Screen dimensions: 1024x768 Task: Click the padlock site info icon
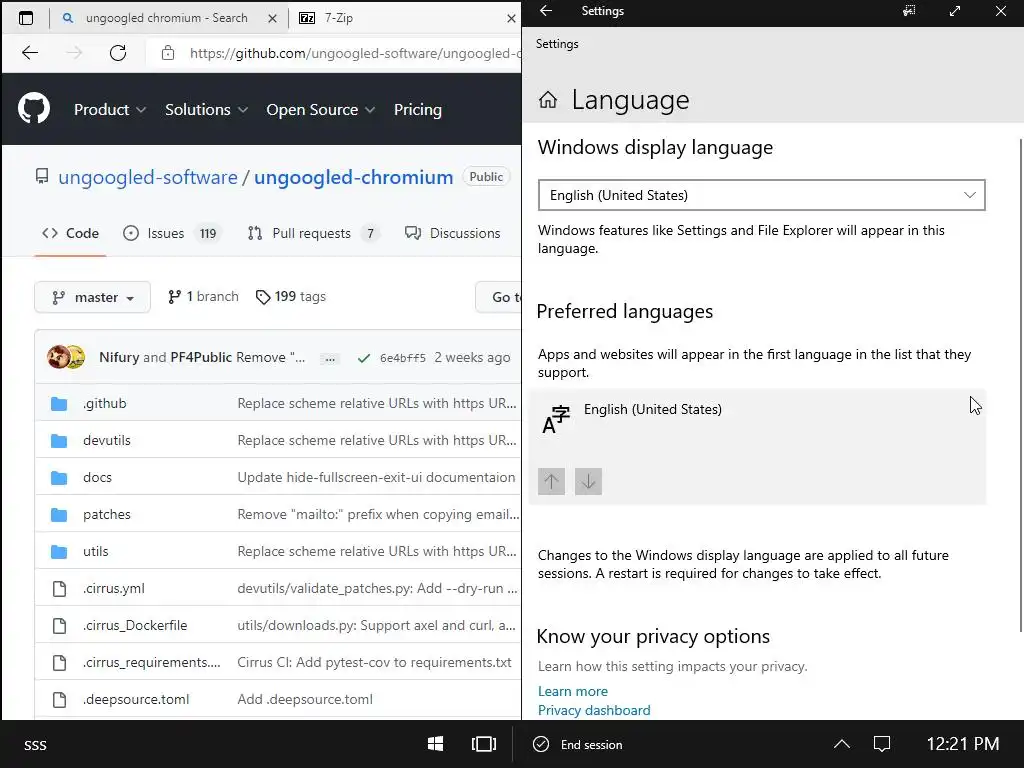pos(168,53)
